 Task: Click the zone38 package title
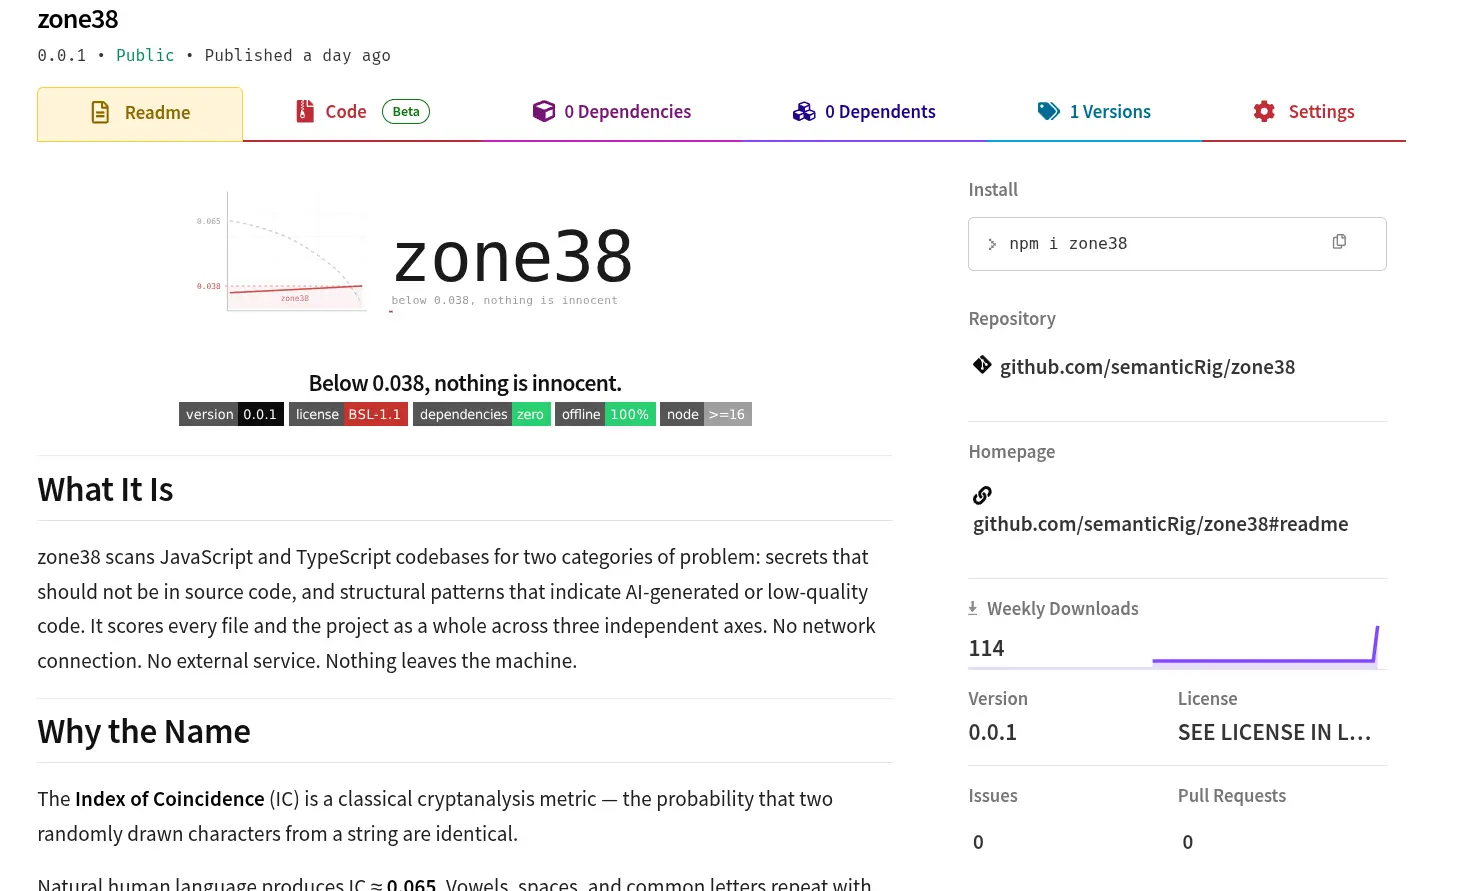click(x=78, y=19)
